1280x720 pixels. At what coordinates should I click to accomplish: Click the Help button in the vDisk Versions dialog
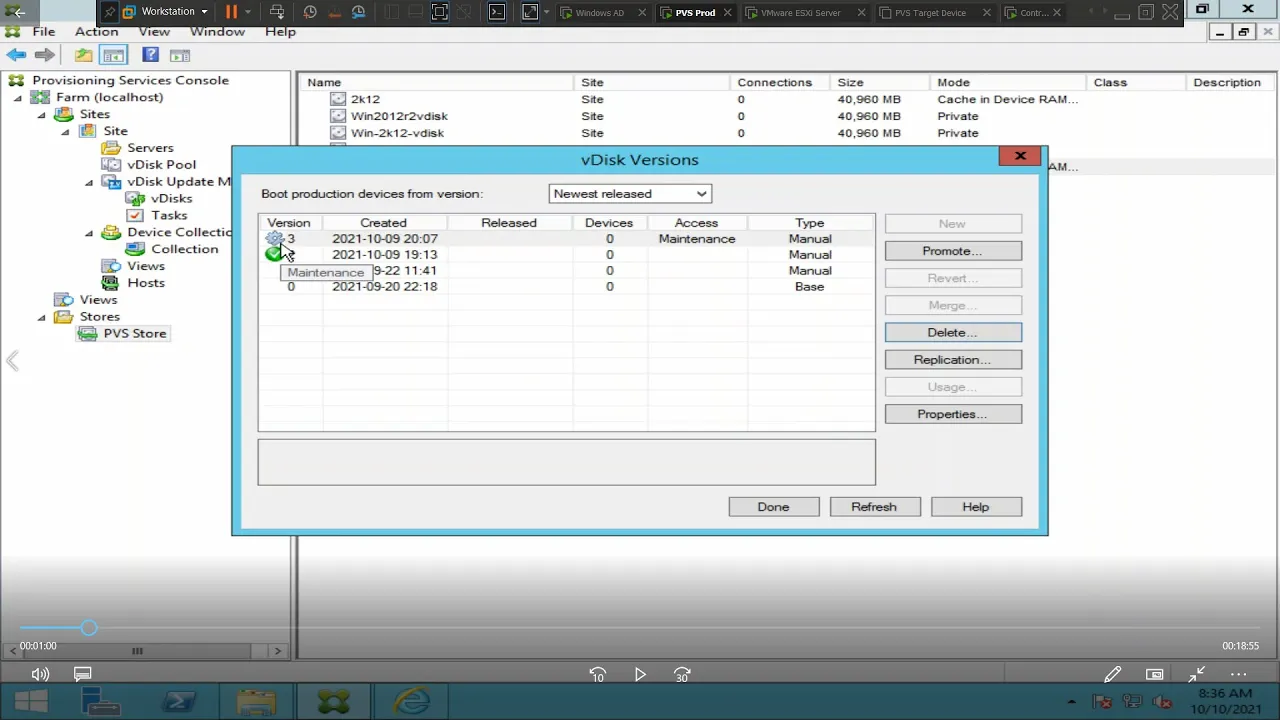[x=976, y=507]
